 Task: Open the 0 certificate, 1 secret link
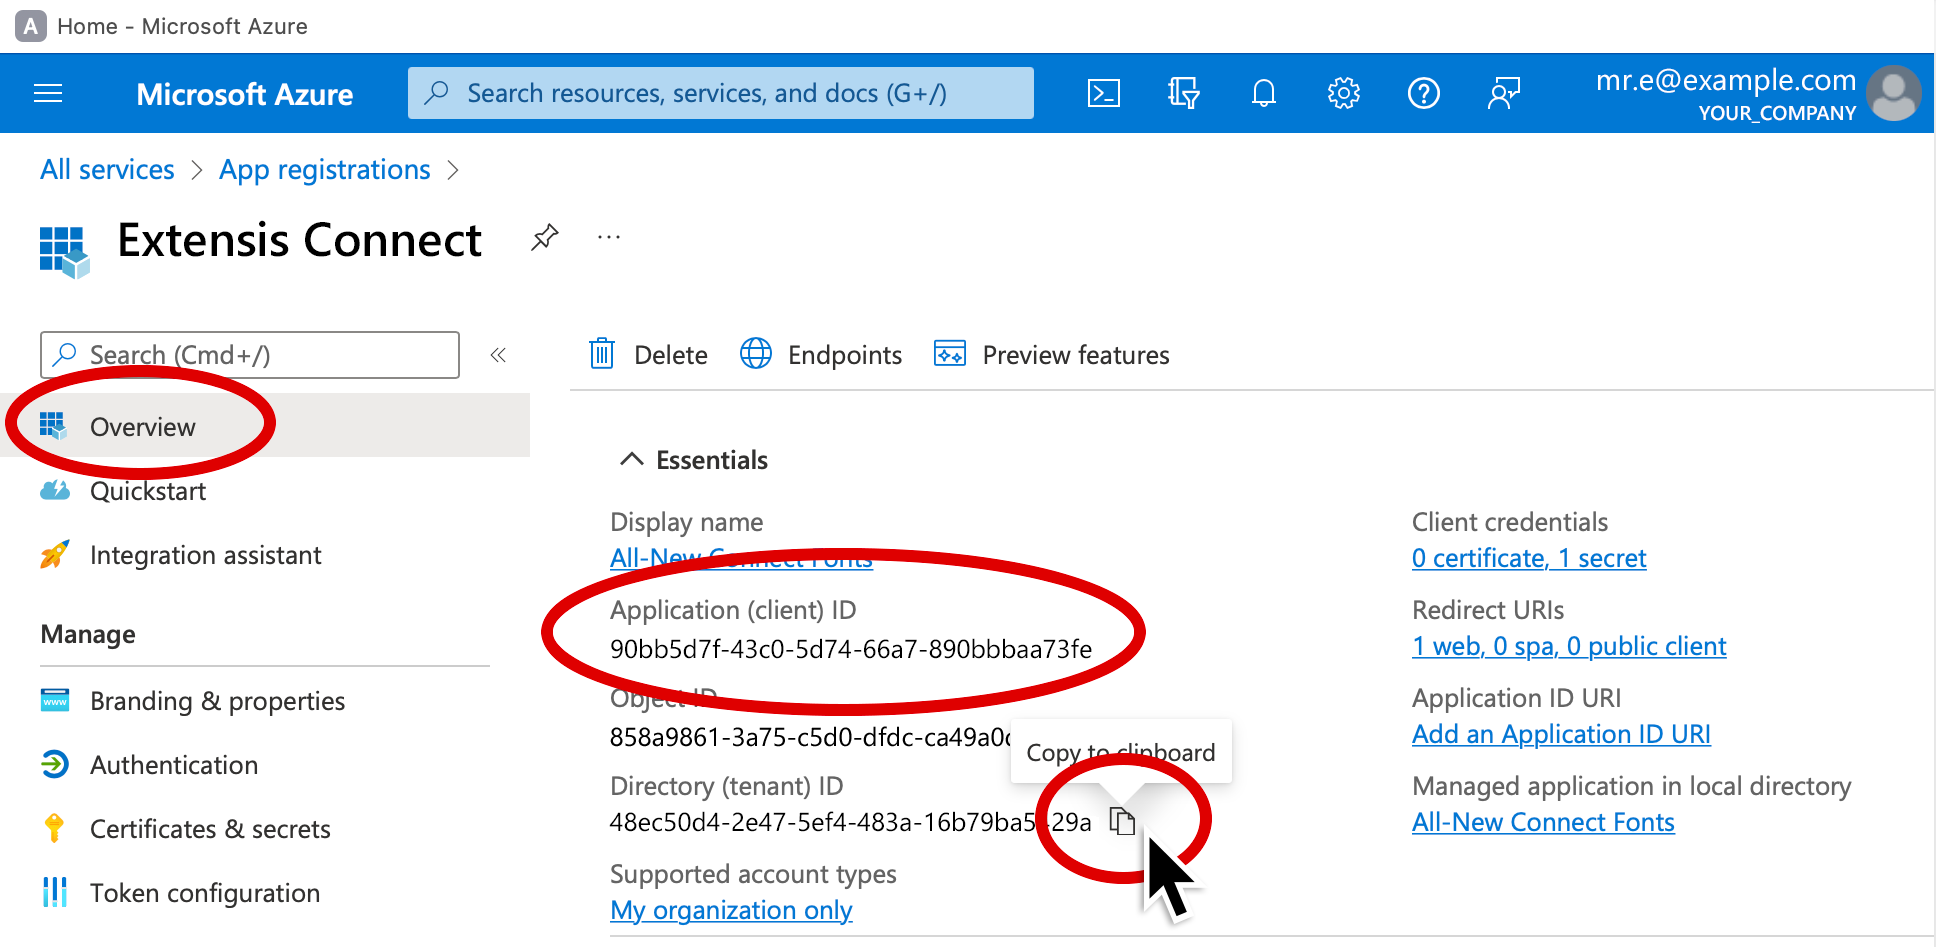(x=1529, y=558)
